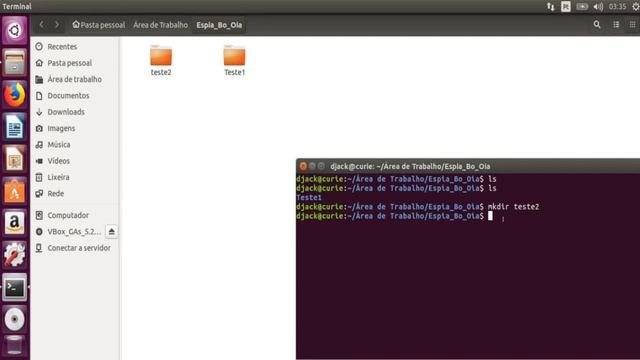This screenshot has height=360, width=640.
Task: Open Ubuntu Software store in the dock
Action: tap(14, 191)
